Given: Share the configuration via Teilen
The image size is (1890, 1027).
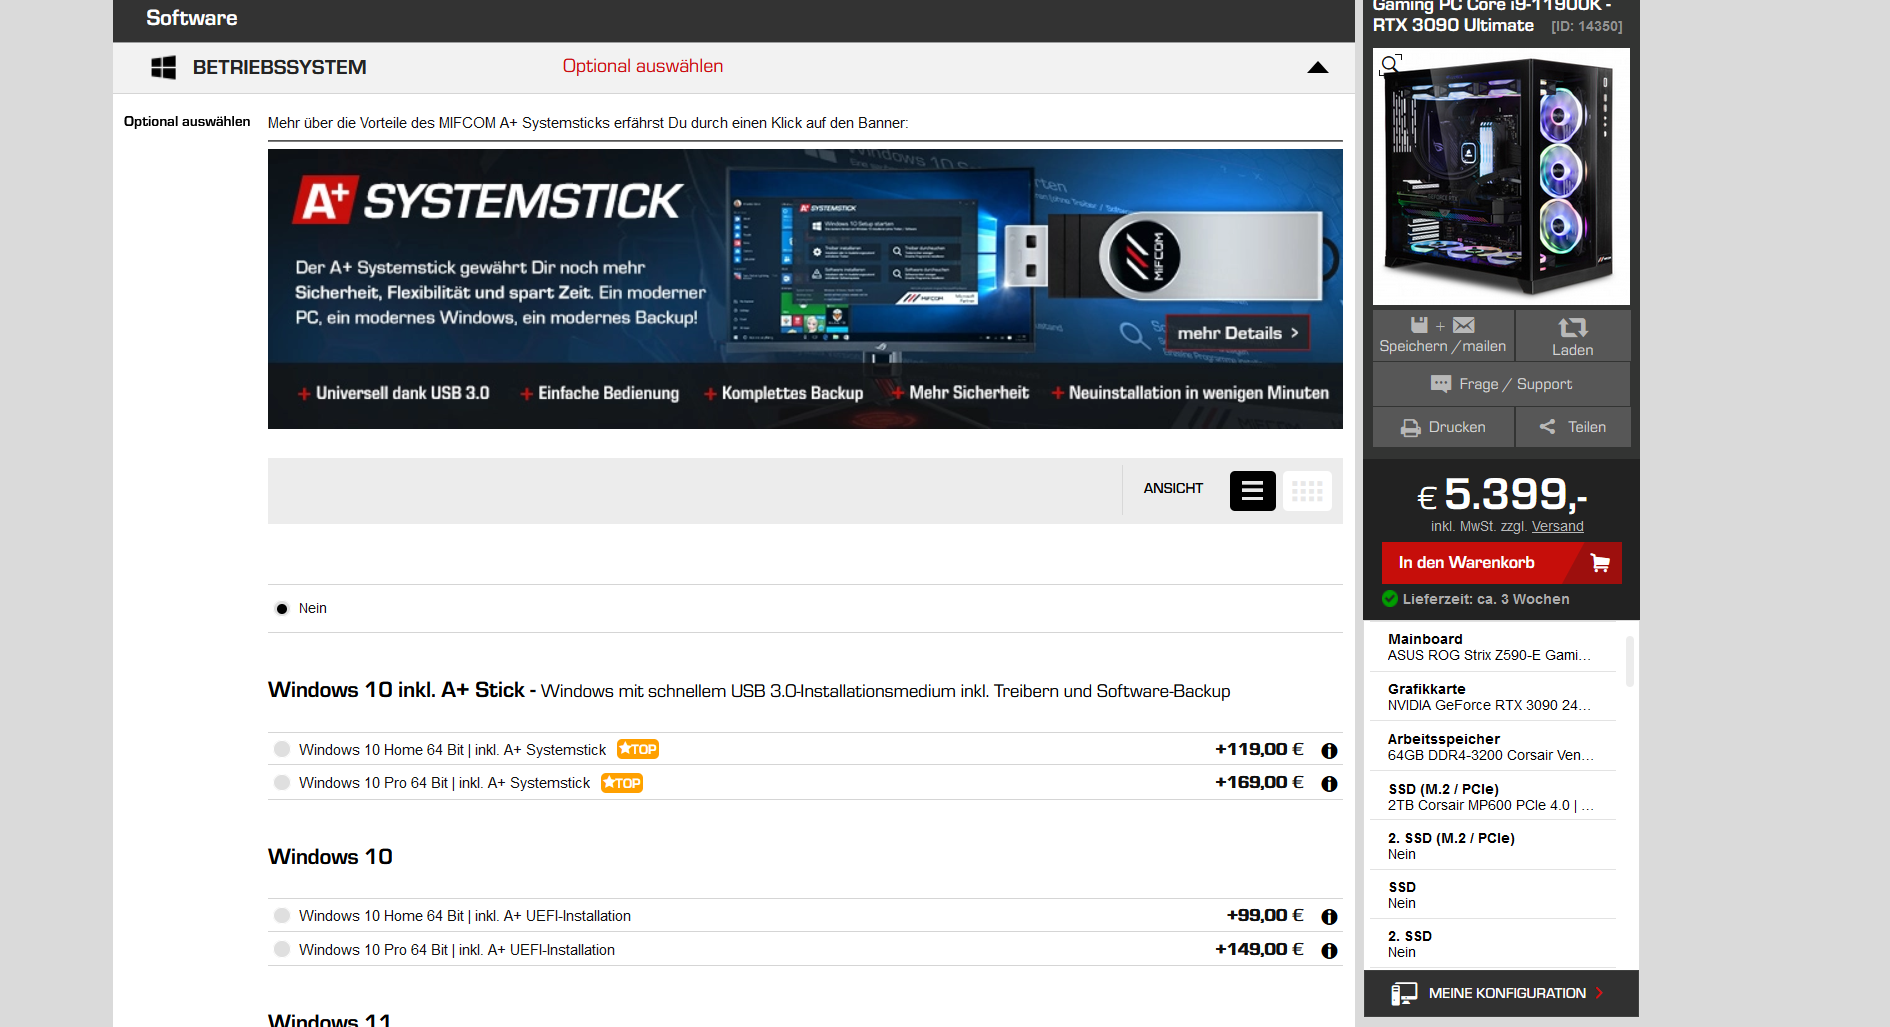Looking at the screenshot, I should pos(1573,427).
